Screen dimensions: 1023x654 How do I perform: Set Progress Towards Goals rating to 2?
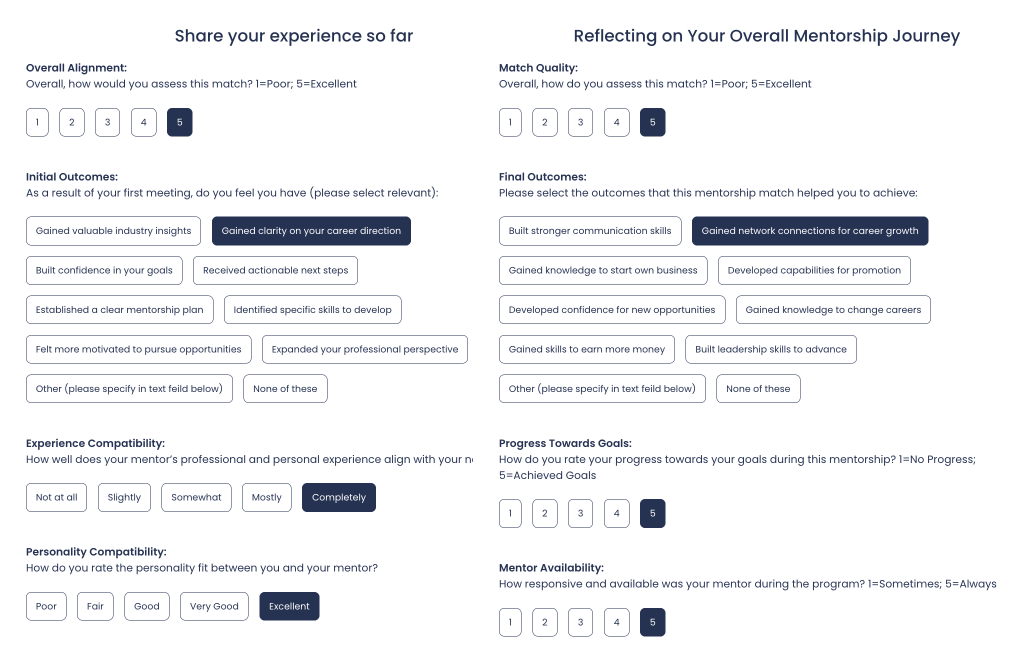tap(544, 514)
